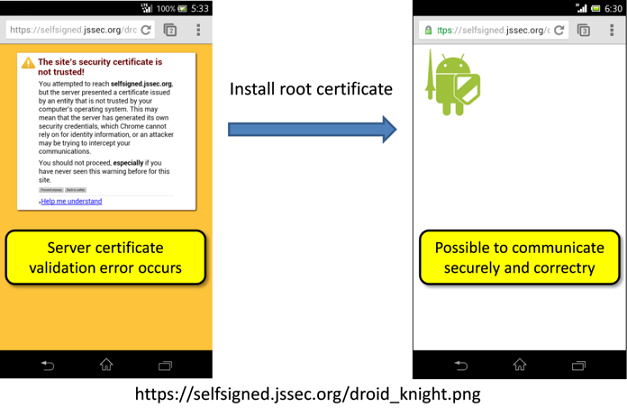627x416 pixels.
Task: Tap the Android back button on right phone
Action: coord(460,365)
